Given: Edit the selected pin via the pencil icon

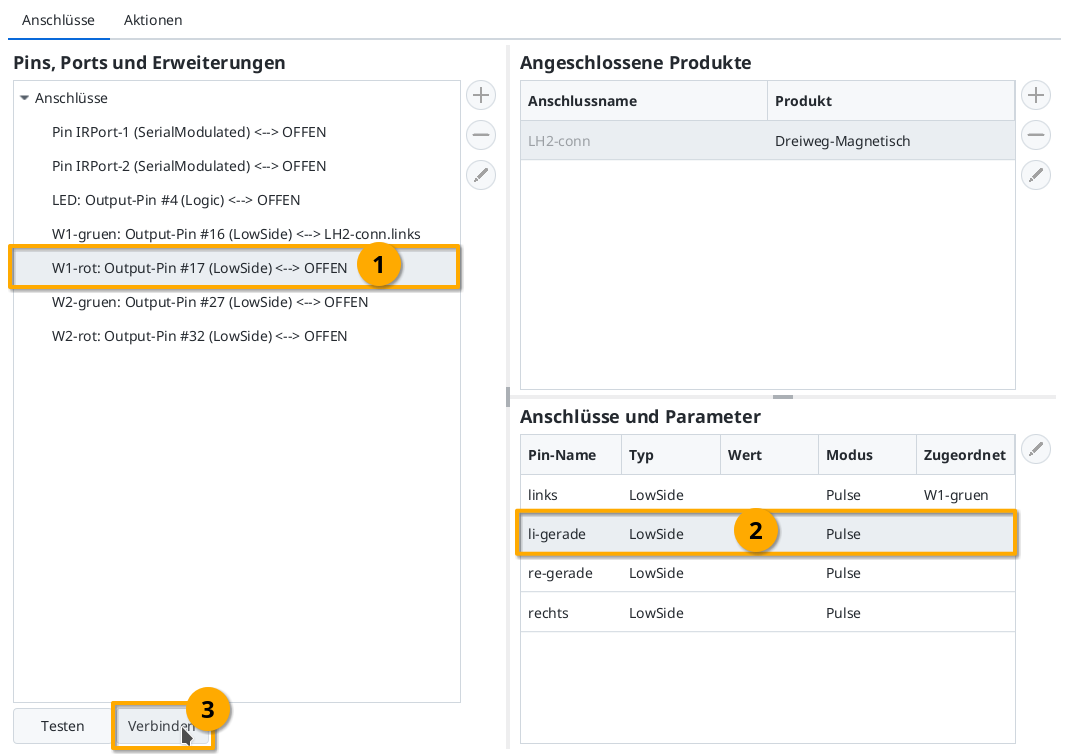Looking at the screenshot, I should click(x=480, y=175).
